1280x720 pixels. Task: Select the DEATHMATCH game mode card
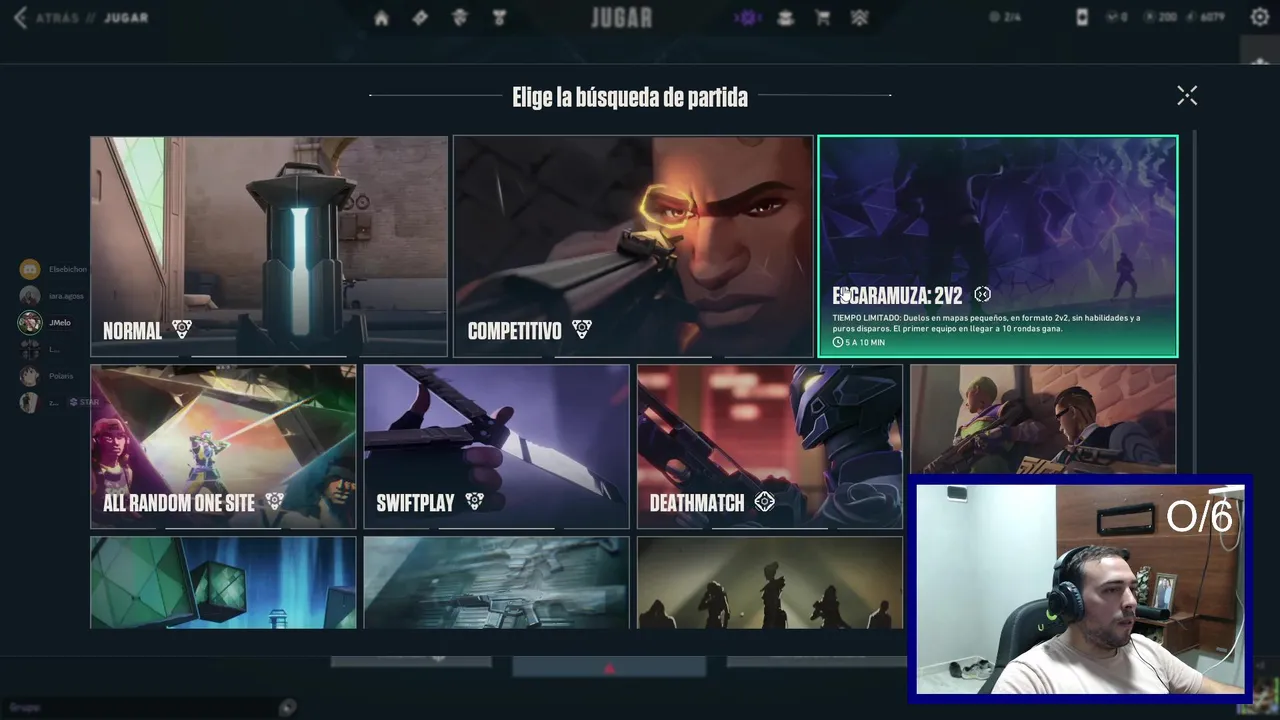pos(770,446)
